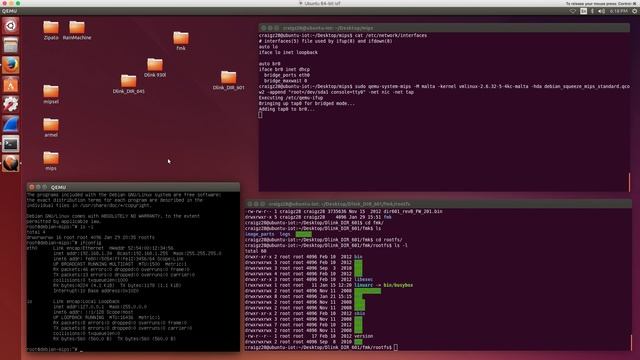Image resolution: width=640 pixels, height=360 pixels.
Task: Click 'Adding tap0 to br0...' line
Action: click(x=287, y=109)
